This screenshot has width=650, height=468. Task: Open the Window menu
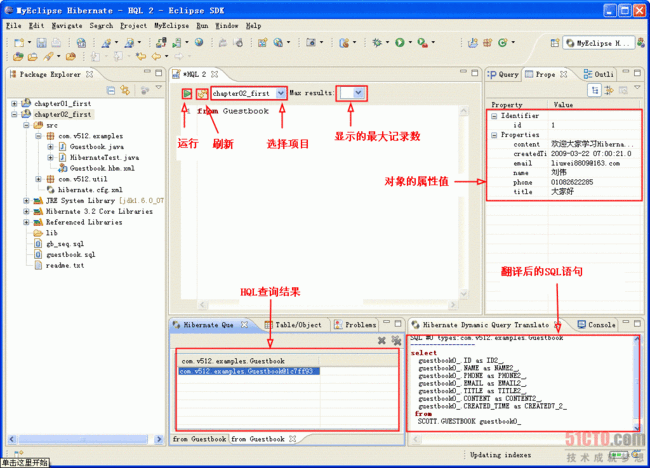click(226, 26)
